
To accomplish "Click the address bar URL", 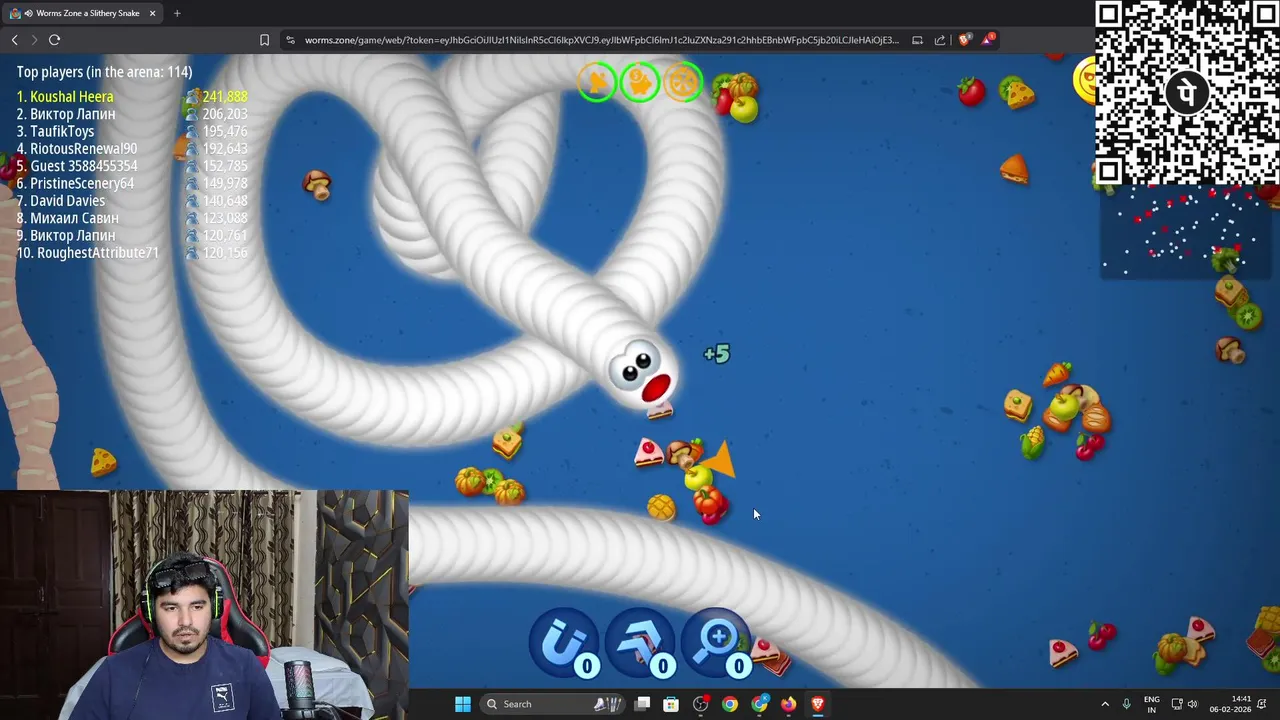I will (x=601, y=40).
